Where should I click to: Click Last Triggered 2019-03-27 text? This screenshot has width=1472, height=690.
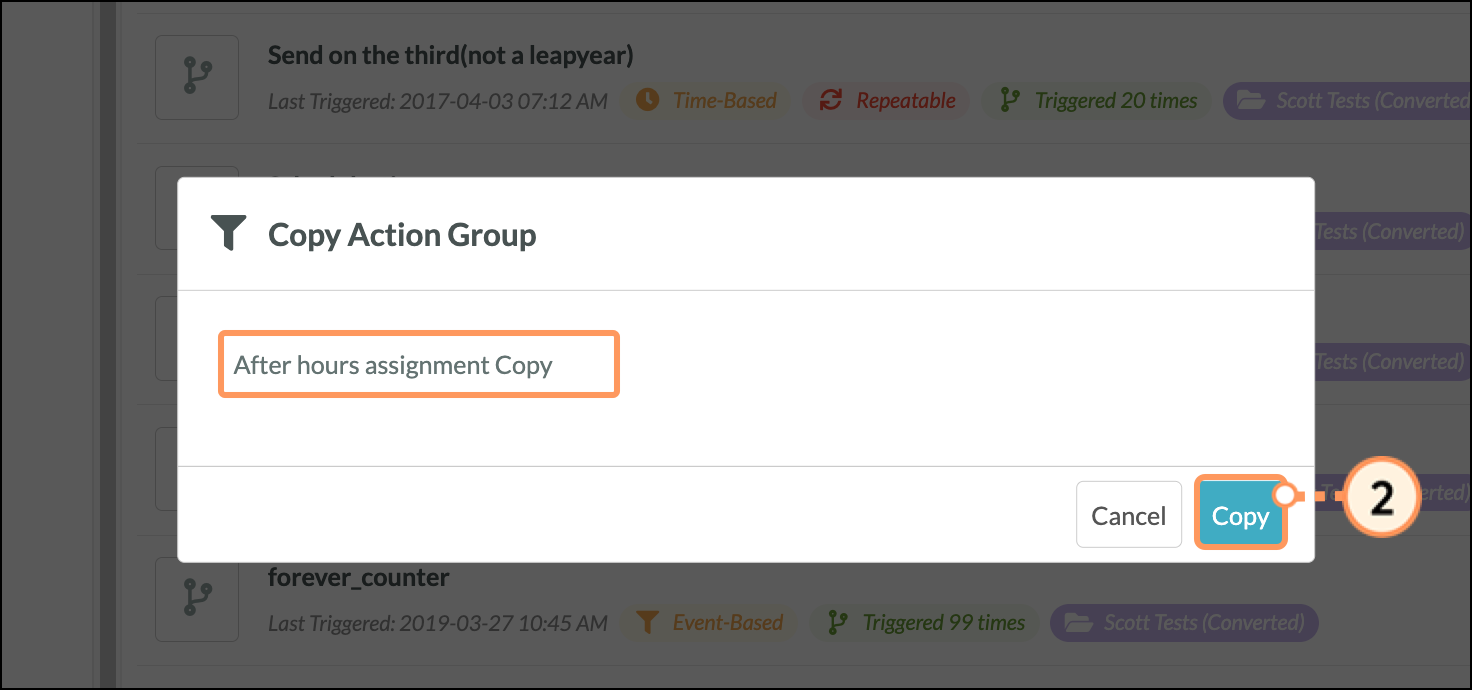(438, 622)
